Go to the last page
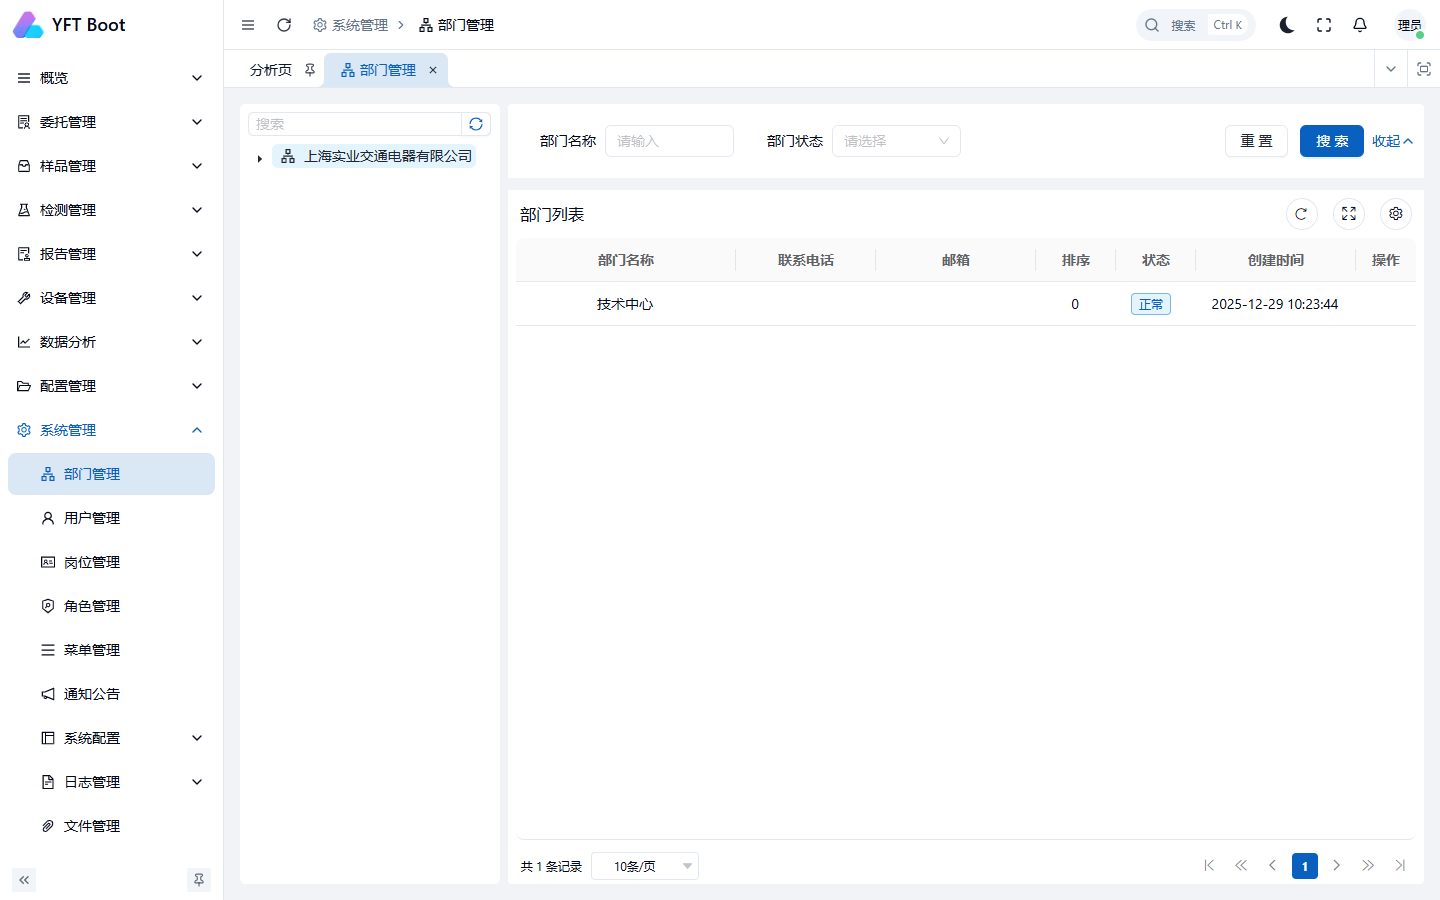This screenshot has width=1440, height=900. (1400, 866)
